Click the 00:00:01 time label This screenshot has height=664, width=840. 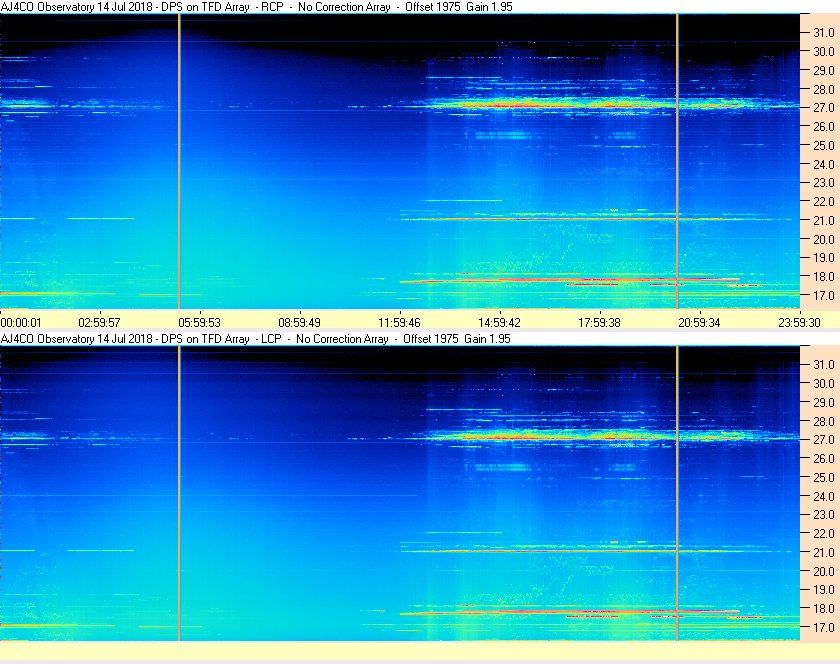click(x=21, y=323)
